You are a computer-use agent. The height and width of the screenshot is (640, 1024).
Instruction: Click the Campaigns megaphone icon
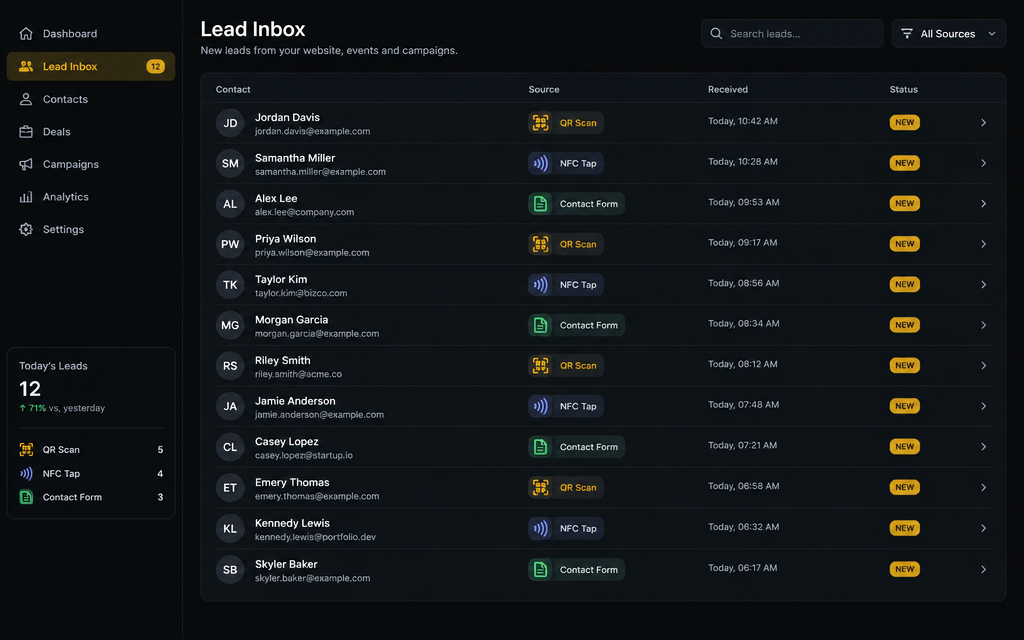point(26,165)
